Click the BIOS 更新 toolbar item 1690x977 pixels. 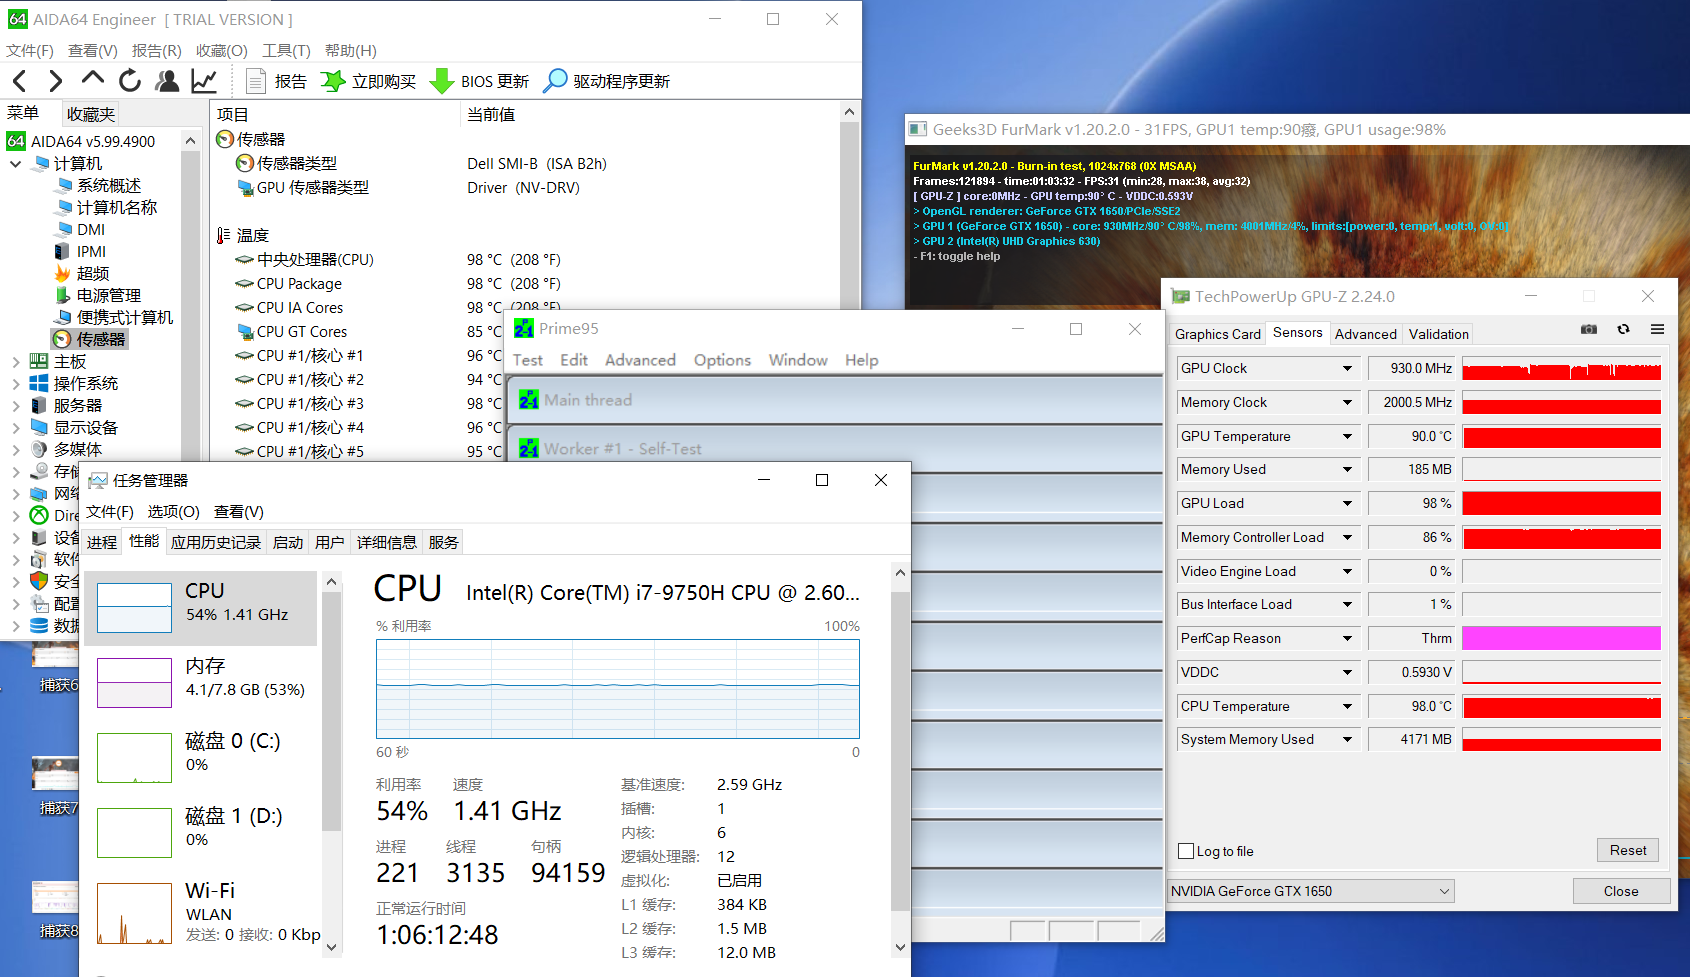tap(479, 81)
